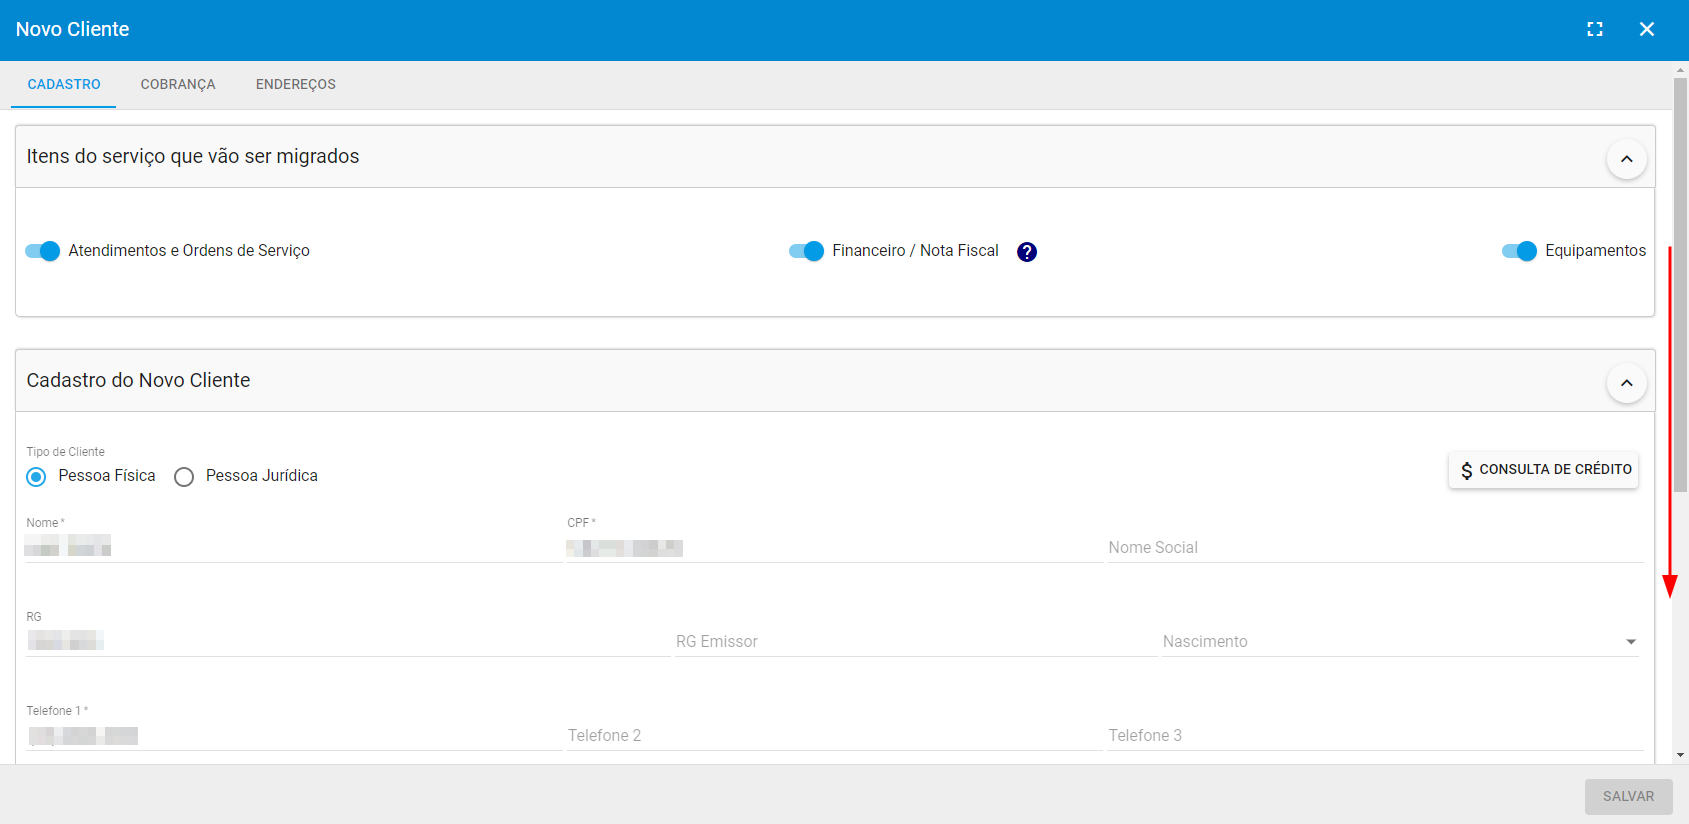Click the Consulta de Crédito button
Image resolution: width=1689 pixels, height=824 pixels.
pyautogui.click(x=1543, y=470)
